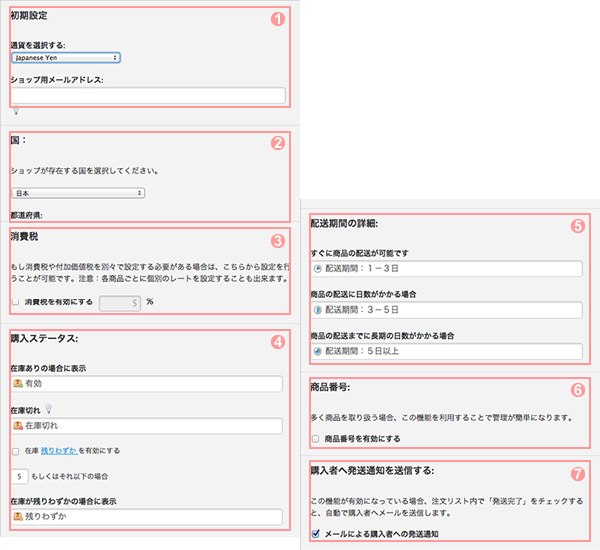Click the 商品の配送に日数がかかる場合 label

coord(364,294)
